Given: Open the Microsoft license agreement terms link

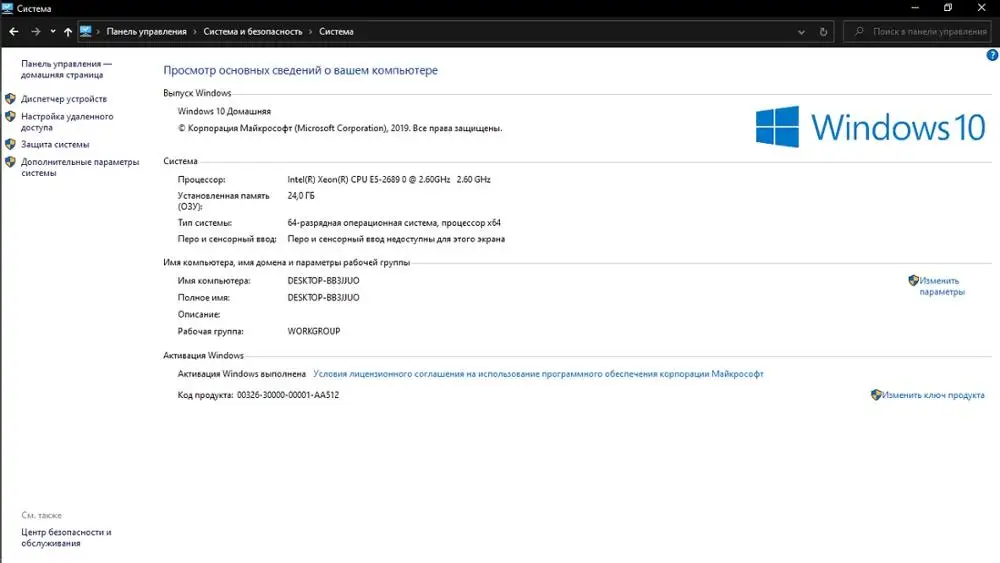Looking at the screenshot, I should [538, 374].
